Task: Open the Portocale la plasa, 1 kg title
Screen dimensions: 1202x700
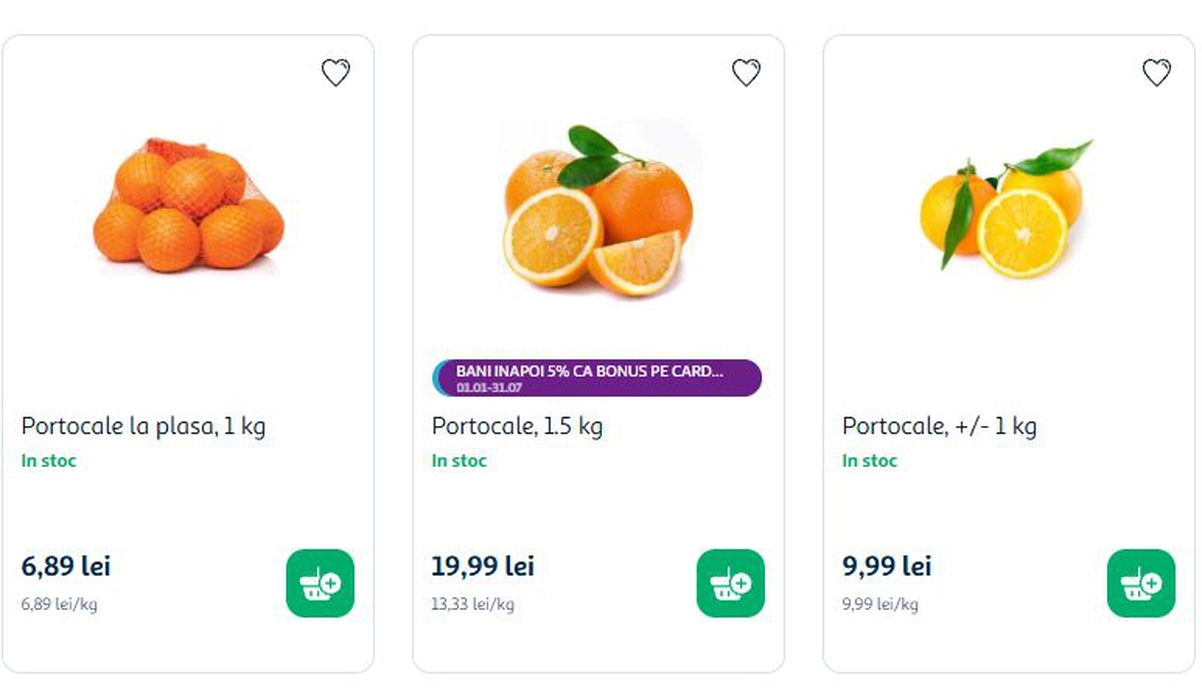Action: click(143, 426)
